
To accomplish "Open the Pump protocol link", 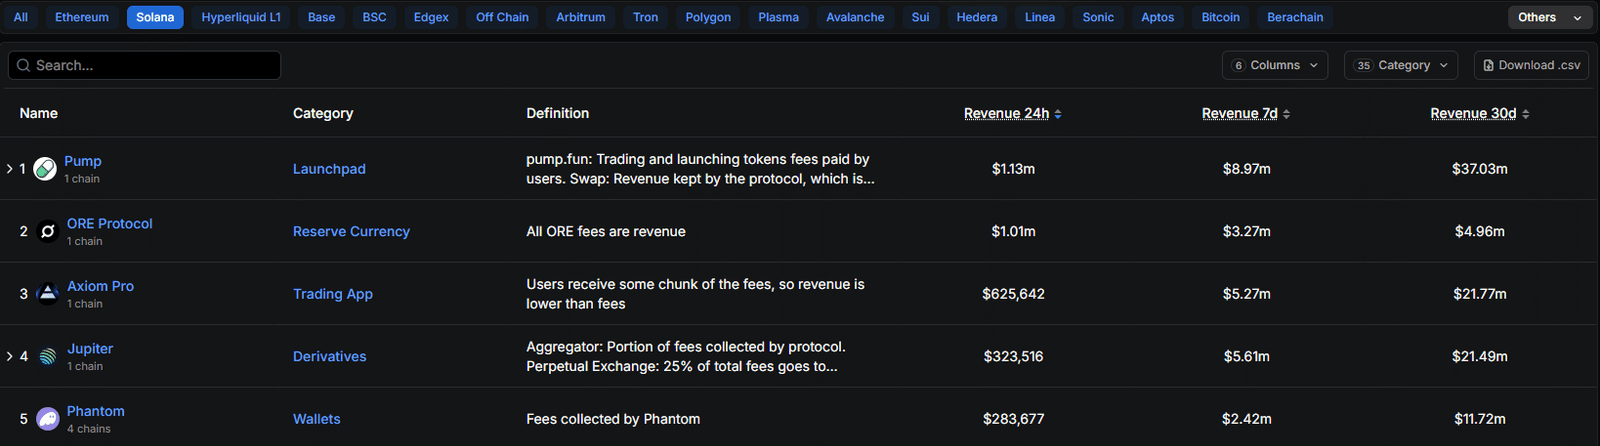I will point(83,161).
